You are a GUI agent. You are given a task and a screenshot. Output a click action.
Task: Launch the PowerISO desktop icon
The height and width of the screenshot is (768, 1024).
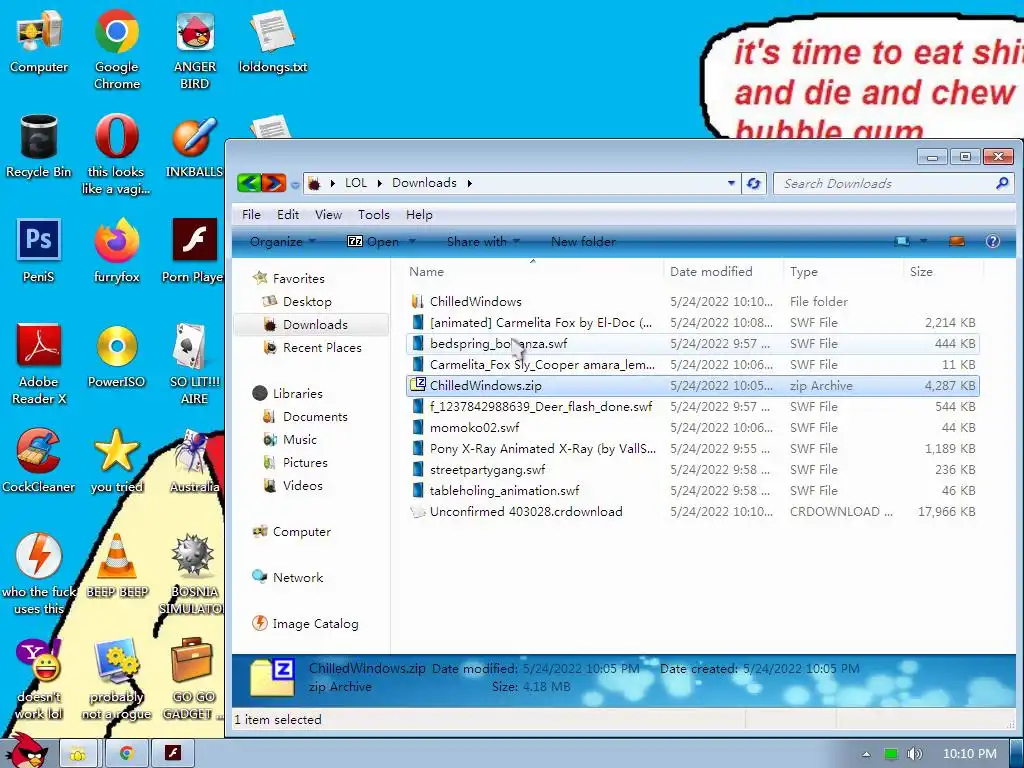116,355
